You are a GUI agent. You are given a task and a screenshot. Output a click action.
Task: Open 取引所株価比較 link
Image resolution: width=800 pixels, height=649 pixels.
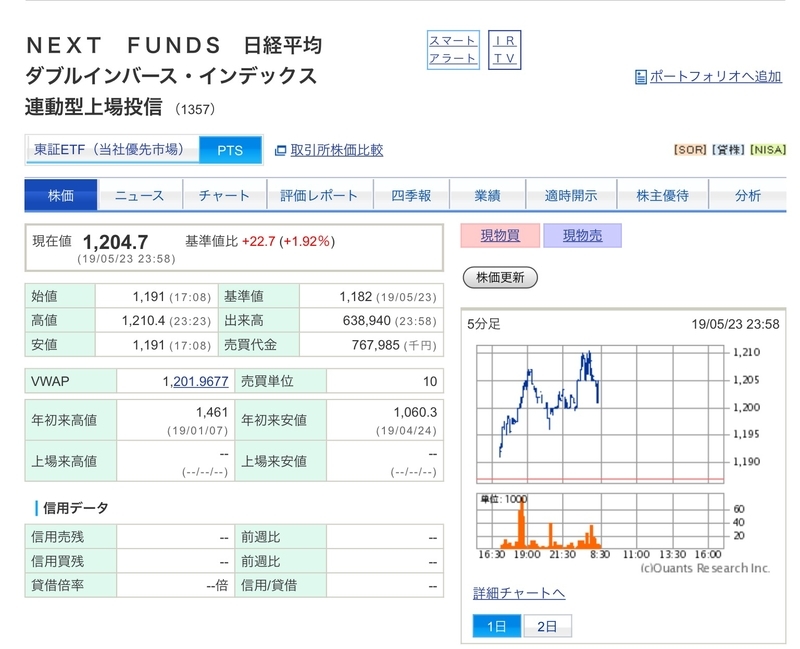tap(337, 150)
